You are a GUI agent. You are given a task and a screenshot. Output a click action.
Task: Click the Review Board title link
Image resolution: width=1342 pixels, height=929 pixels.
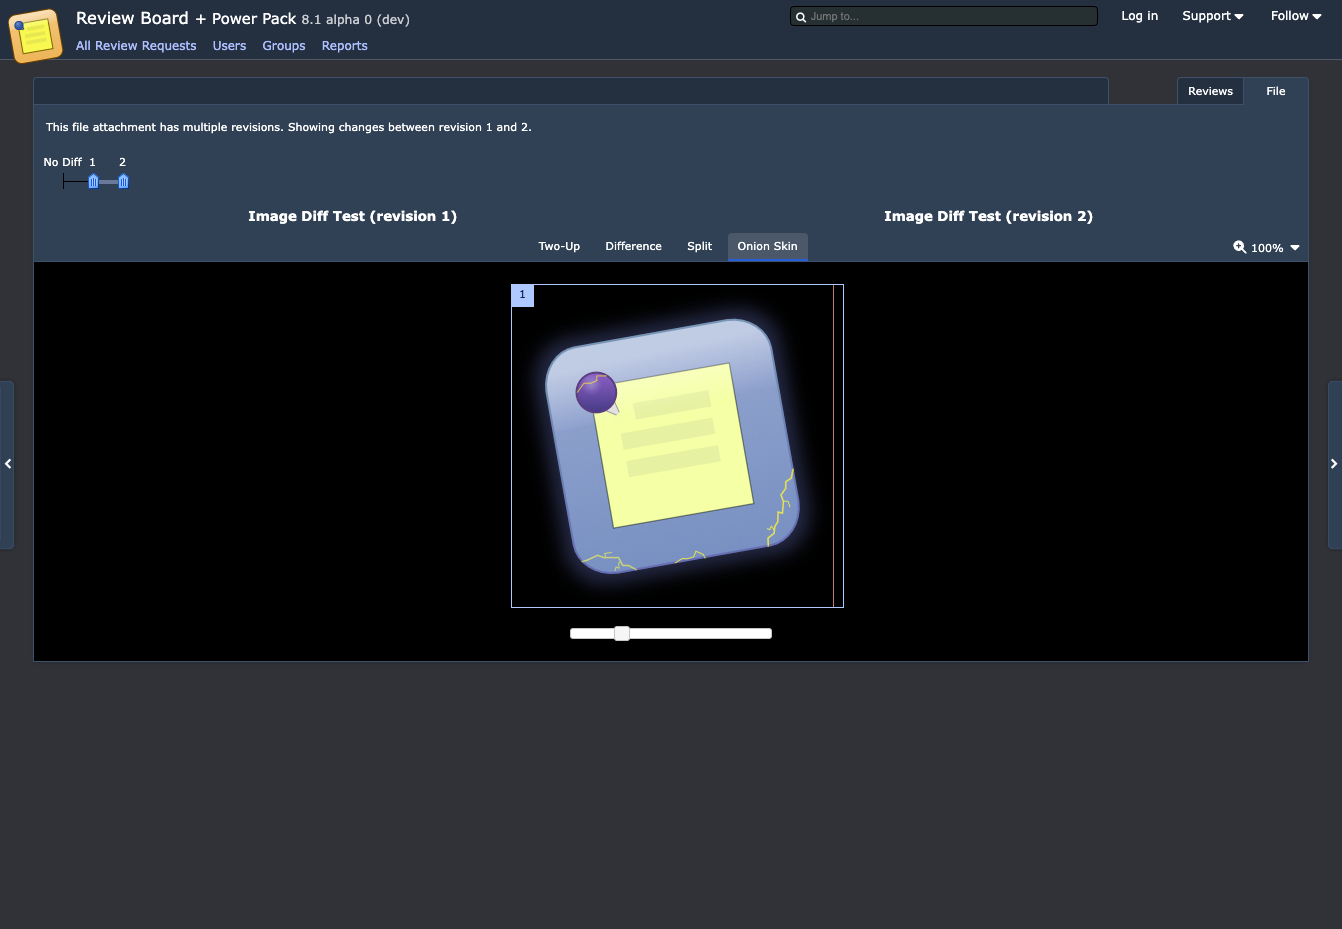pos(132,18)
